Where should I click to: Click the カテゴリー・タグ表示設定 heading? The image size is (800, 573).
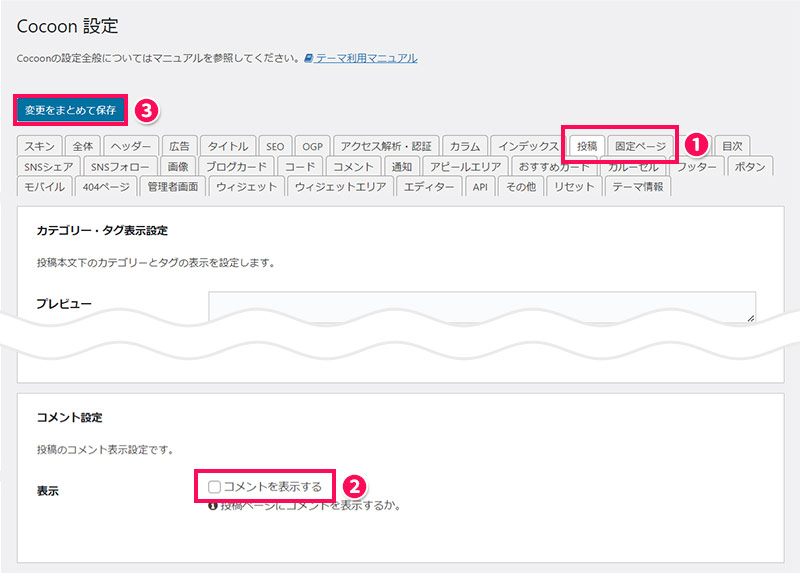pos(102,231)
